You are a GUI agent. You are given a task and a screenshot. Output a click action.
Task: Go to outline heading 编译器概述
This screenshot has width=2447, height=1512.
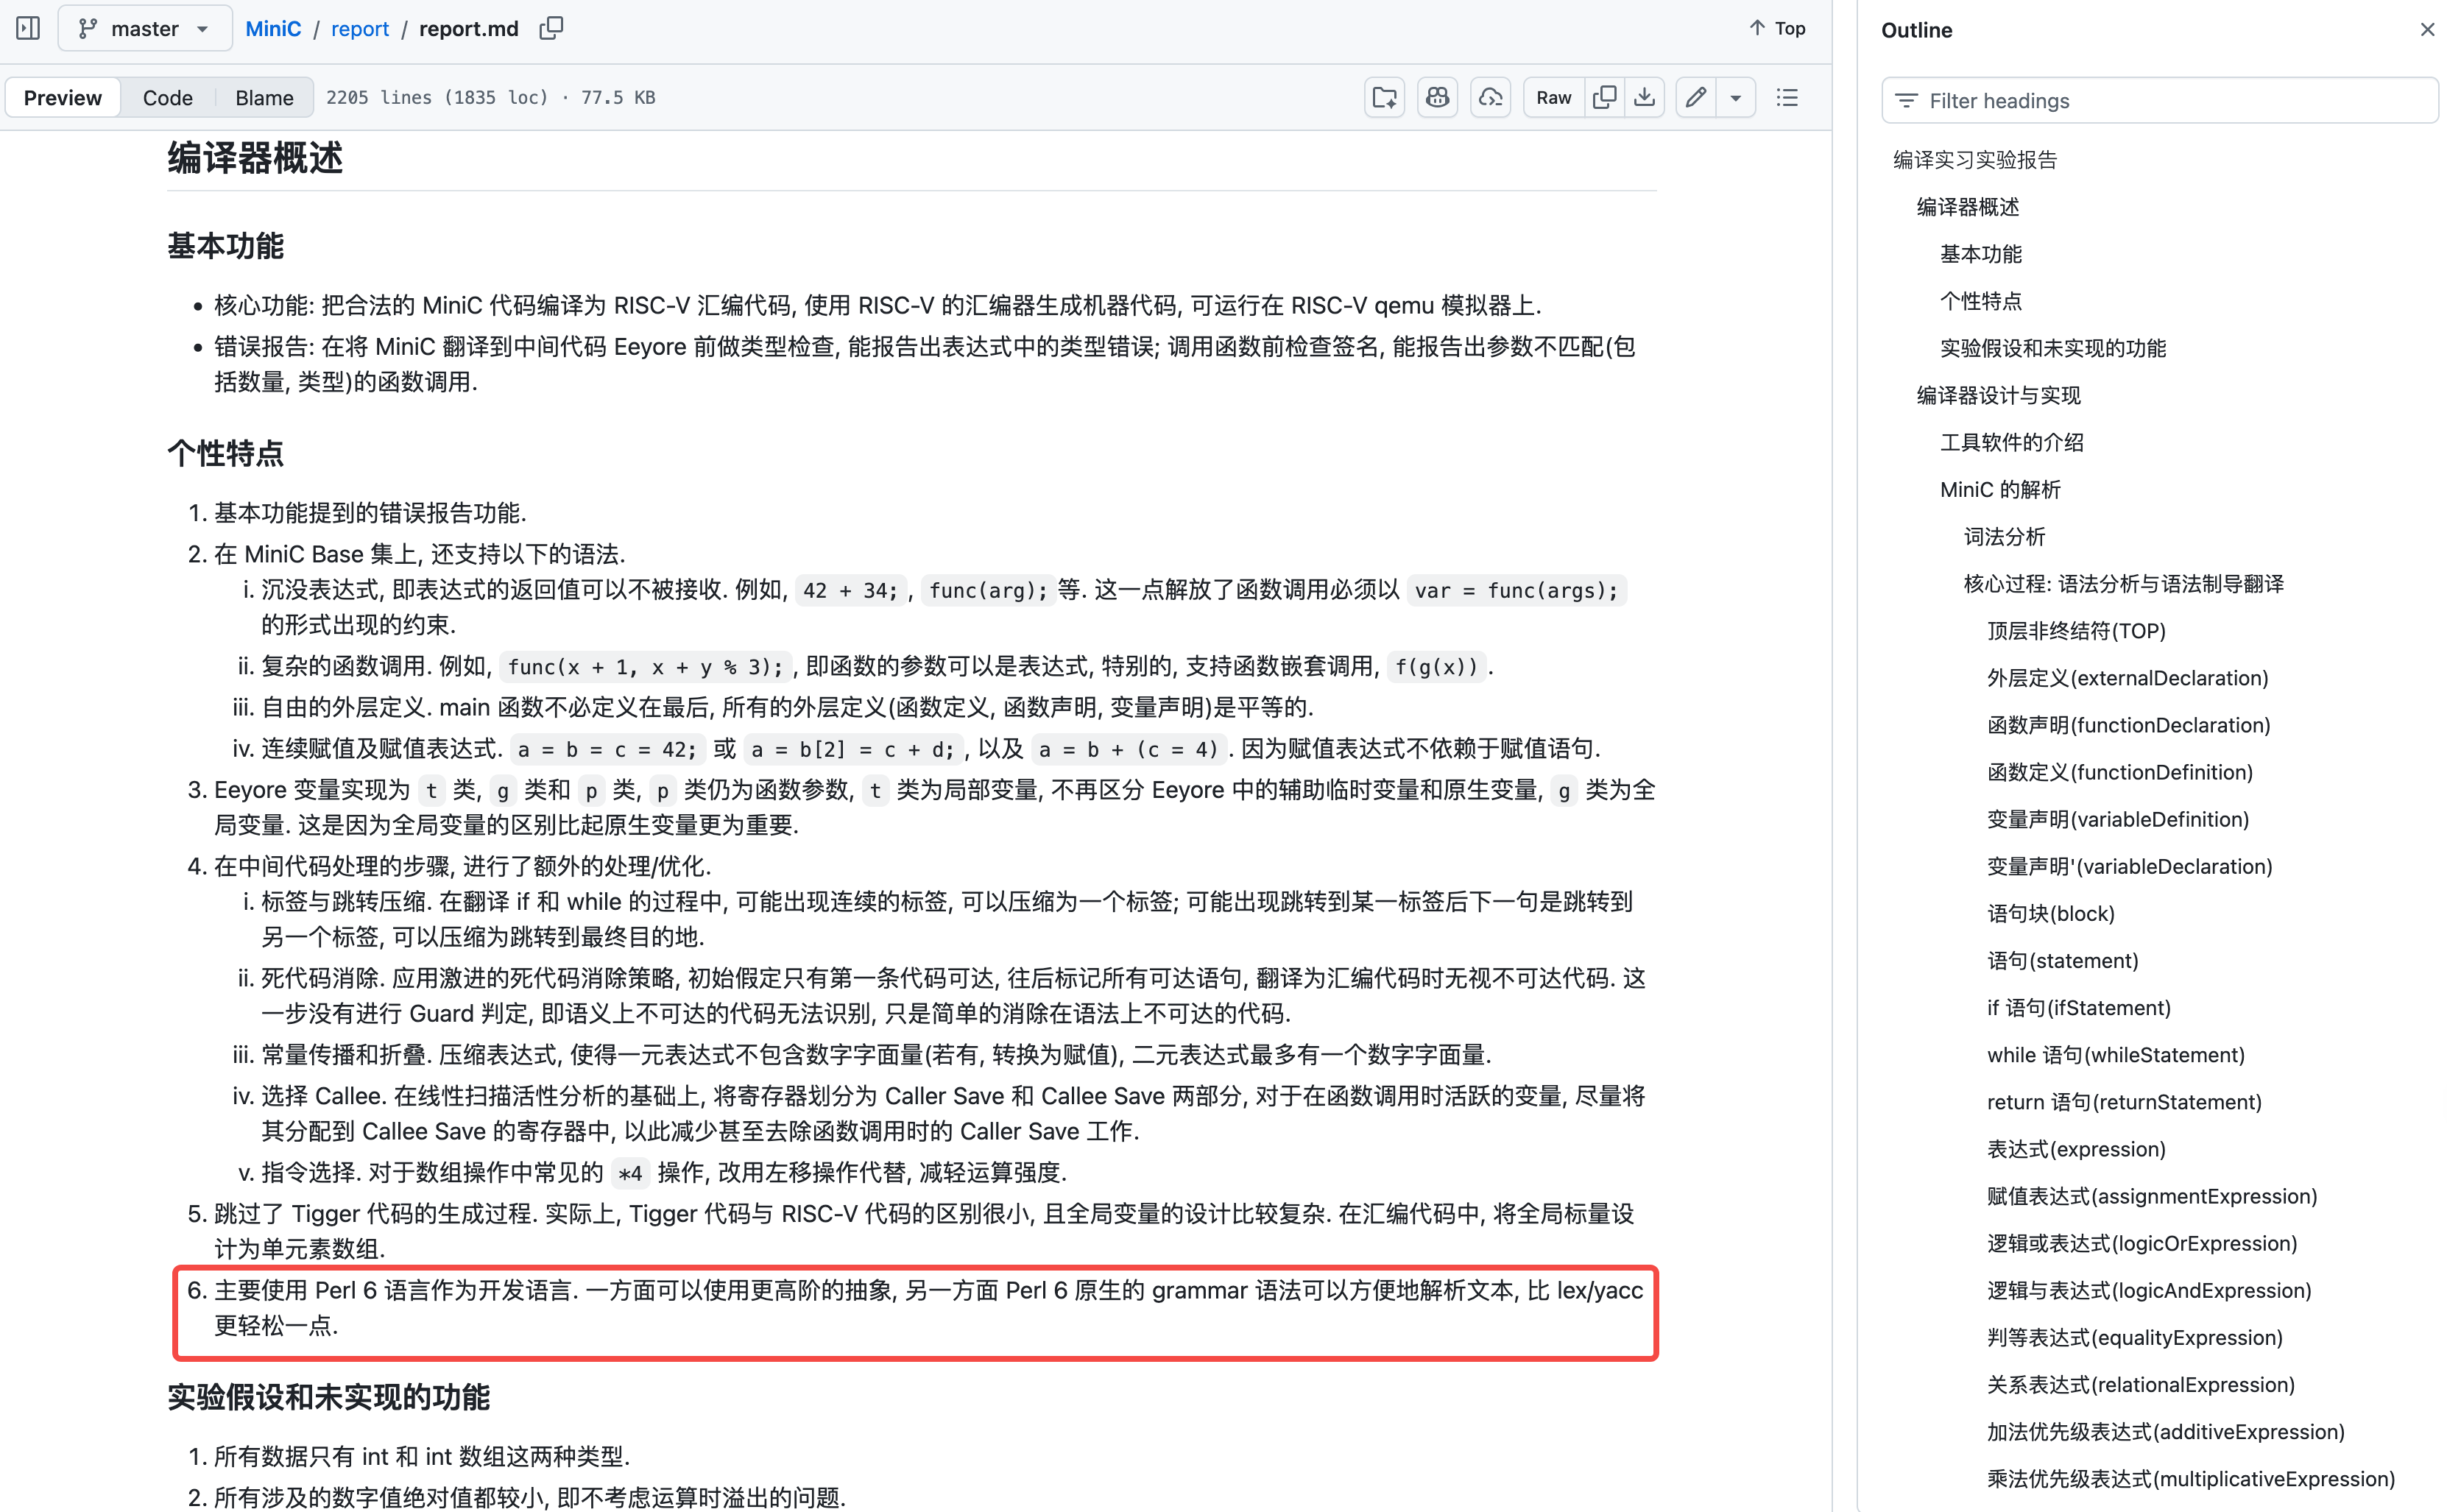click(x=1967, y=206)
